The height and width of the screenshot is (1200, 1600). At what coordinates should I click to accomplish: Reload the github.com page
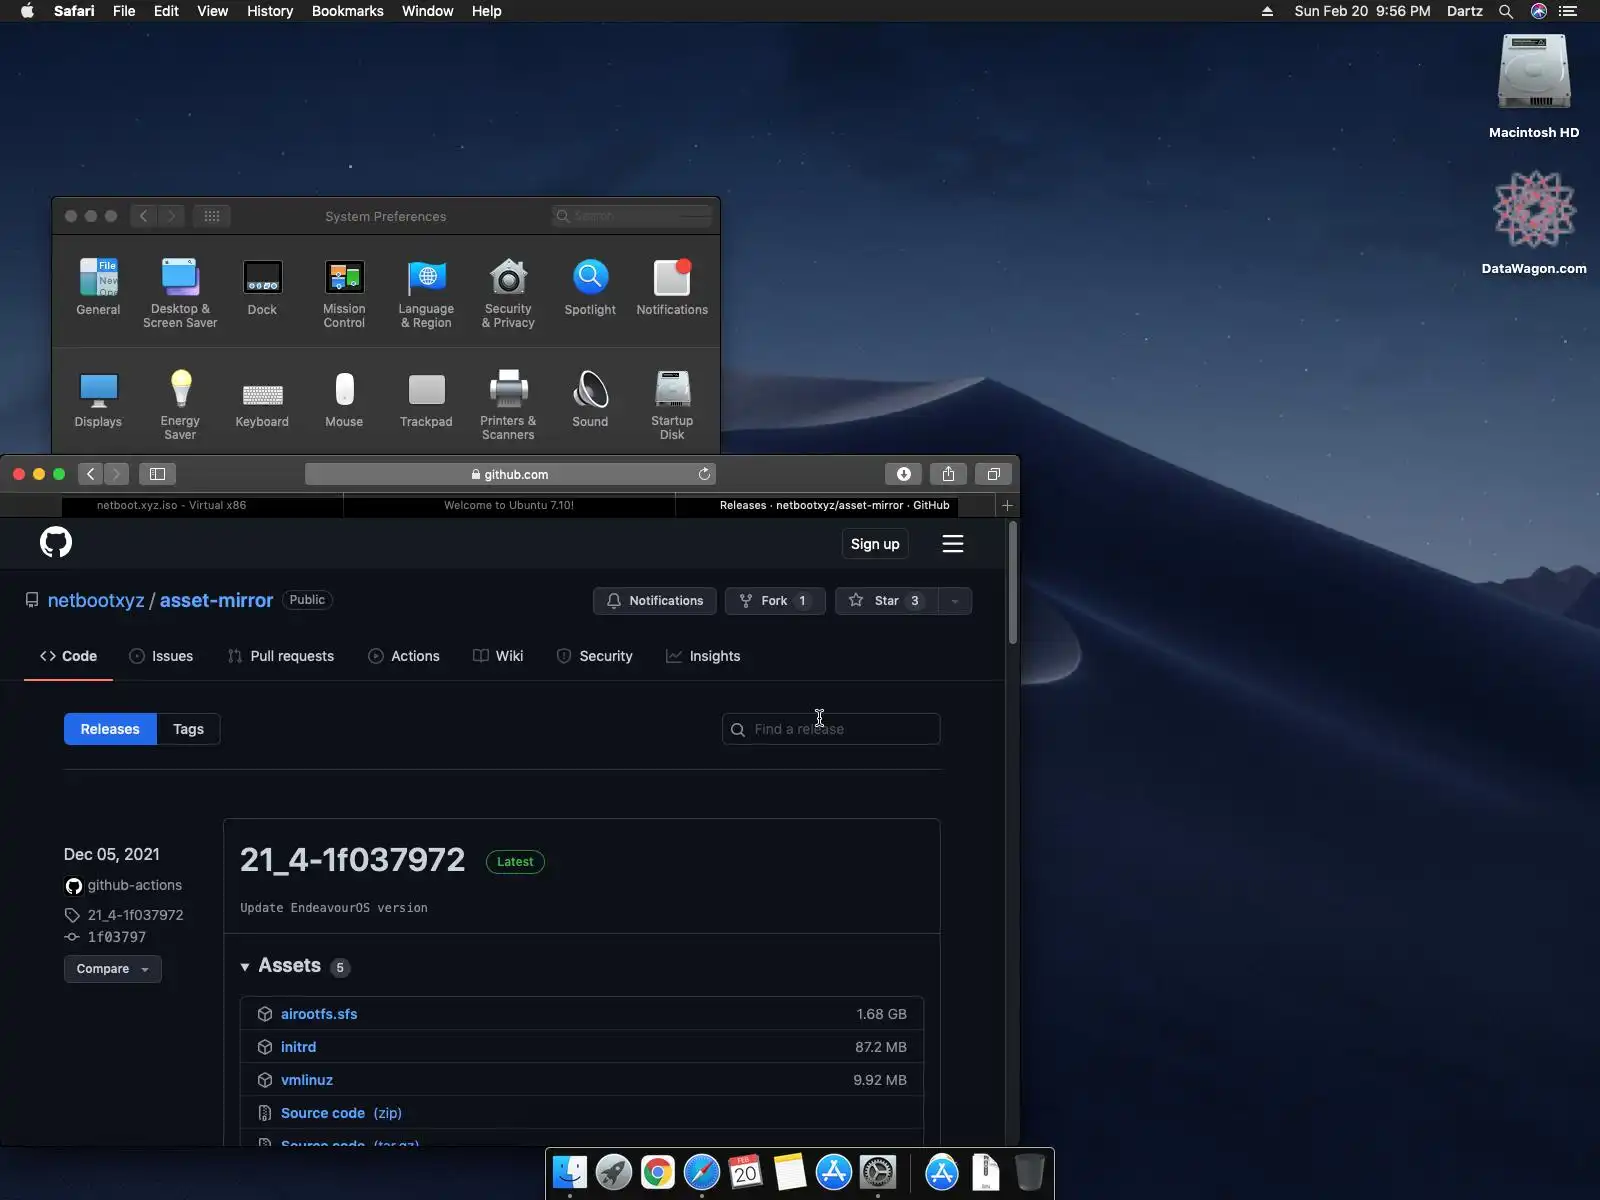[x=704, y=474]
